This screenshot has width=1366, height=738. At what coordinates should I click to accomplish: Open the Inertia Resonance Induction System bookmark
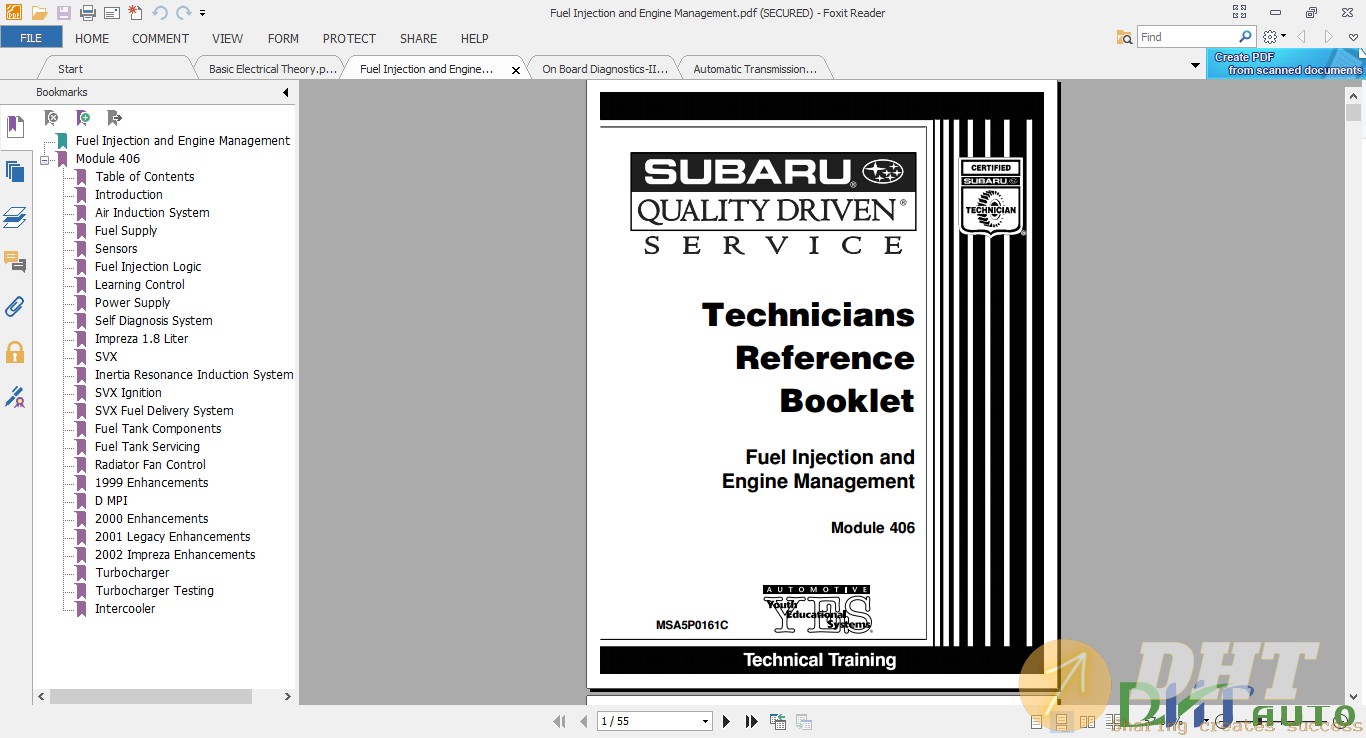tap(194, 375)
